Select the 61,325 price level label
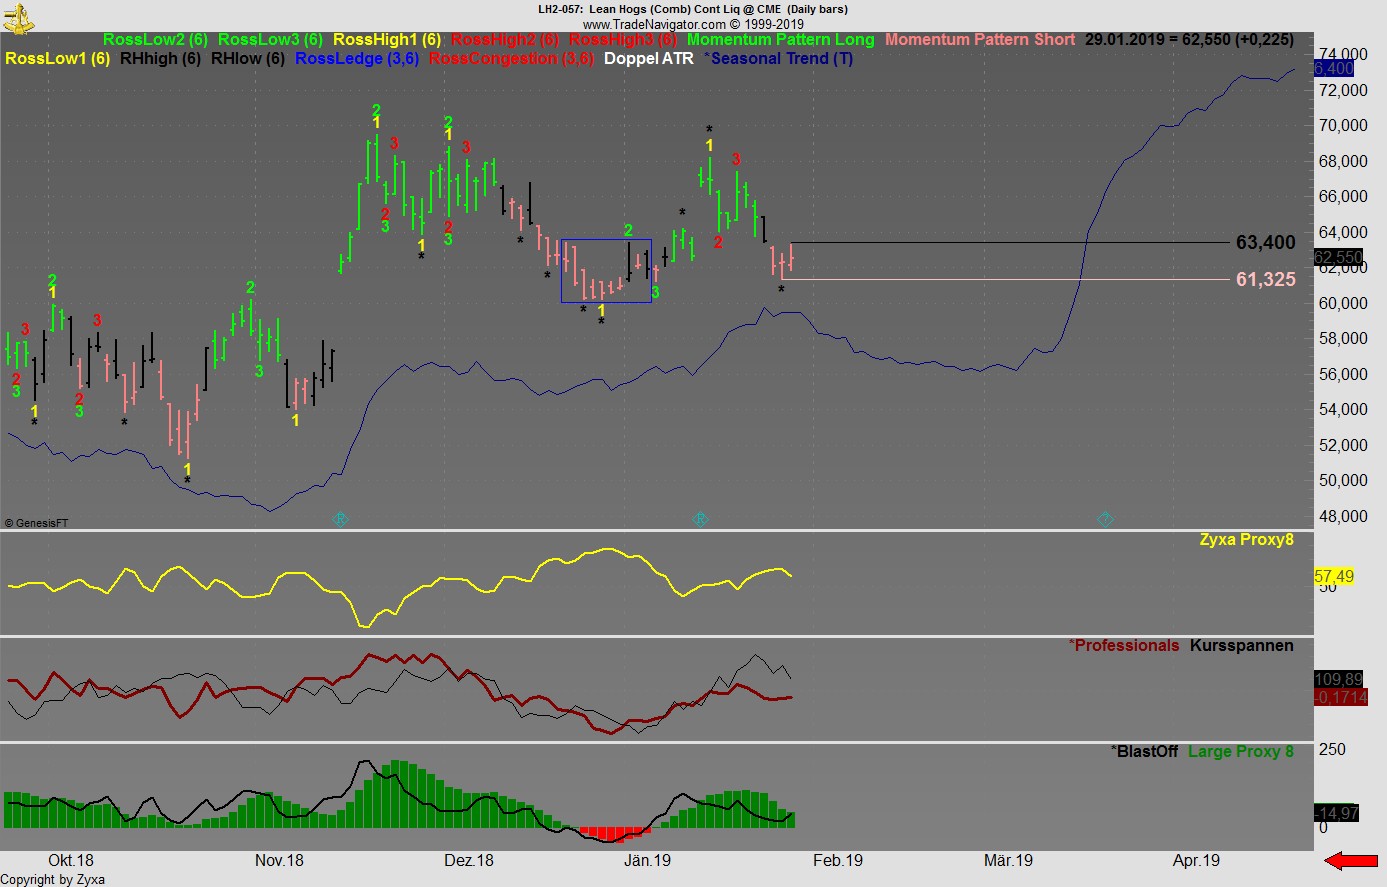The height and width of the screenshot is (887, 1387). tap(1265, 280)
